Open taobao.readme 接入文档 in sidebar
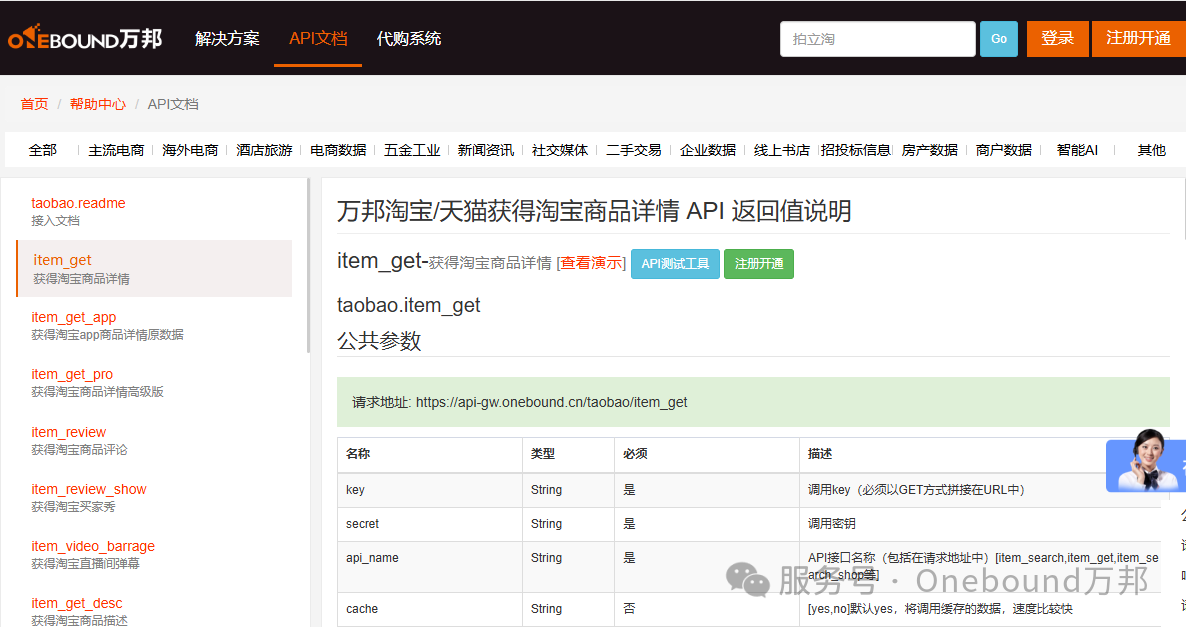This screenshot has height=627, width=1186. click(78, 211)
